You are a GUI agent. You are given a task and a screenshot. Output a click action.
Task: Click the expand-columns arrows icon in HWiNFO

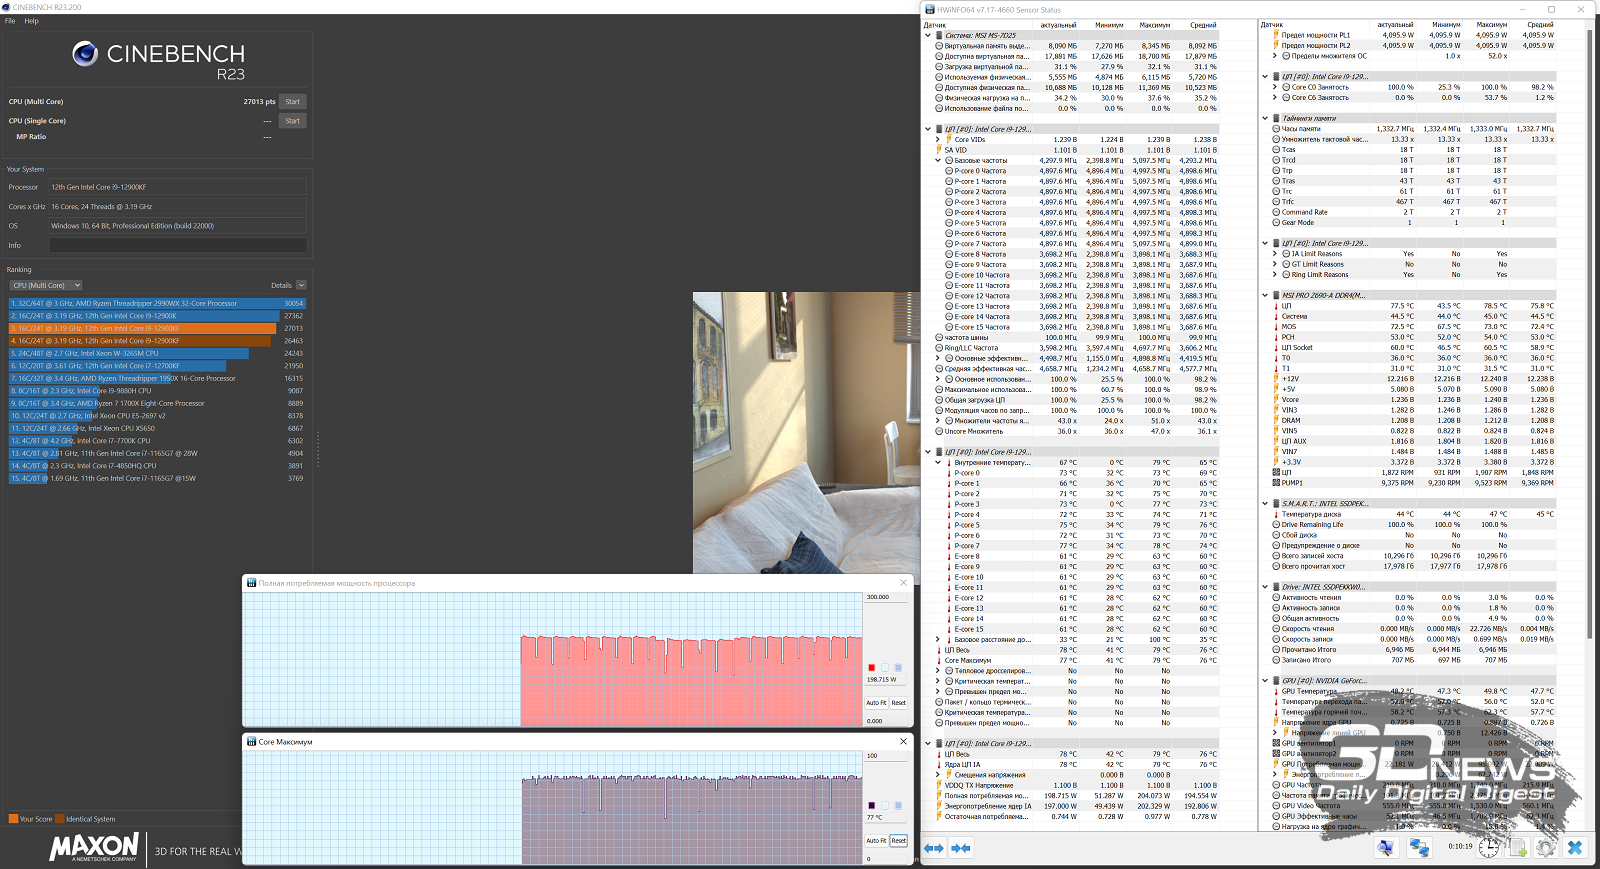[x=933, y=848]
